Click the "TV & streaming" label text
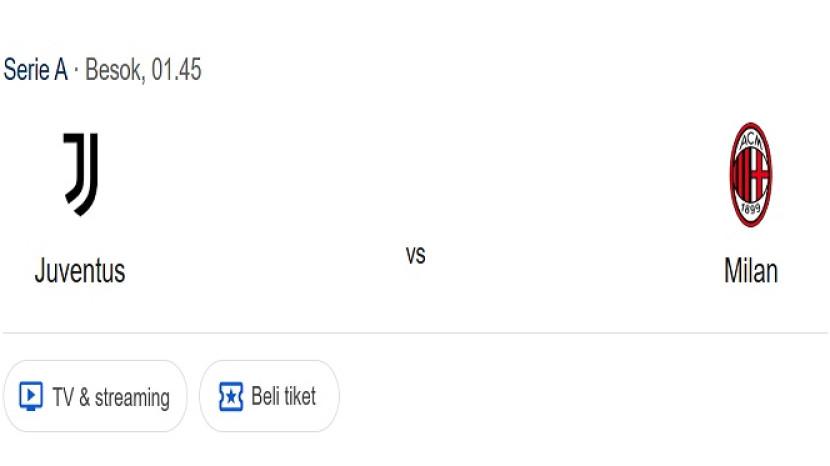Image resolution: width=830 pixels, height=466 pixels. 111,397
